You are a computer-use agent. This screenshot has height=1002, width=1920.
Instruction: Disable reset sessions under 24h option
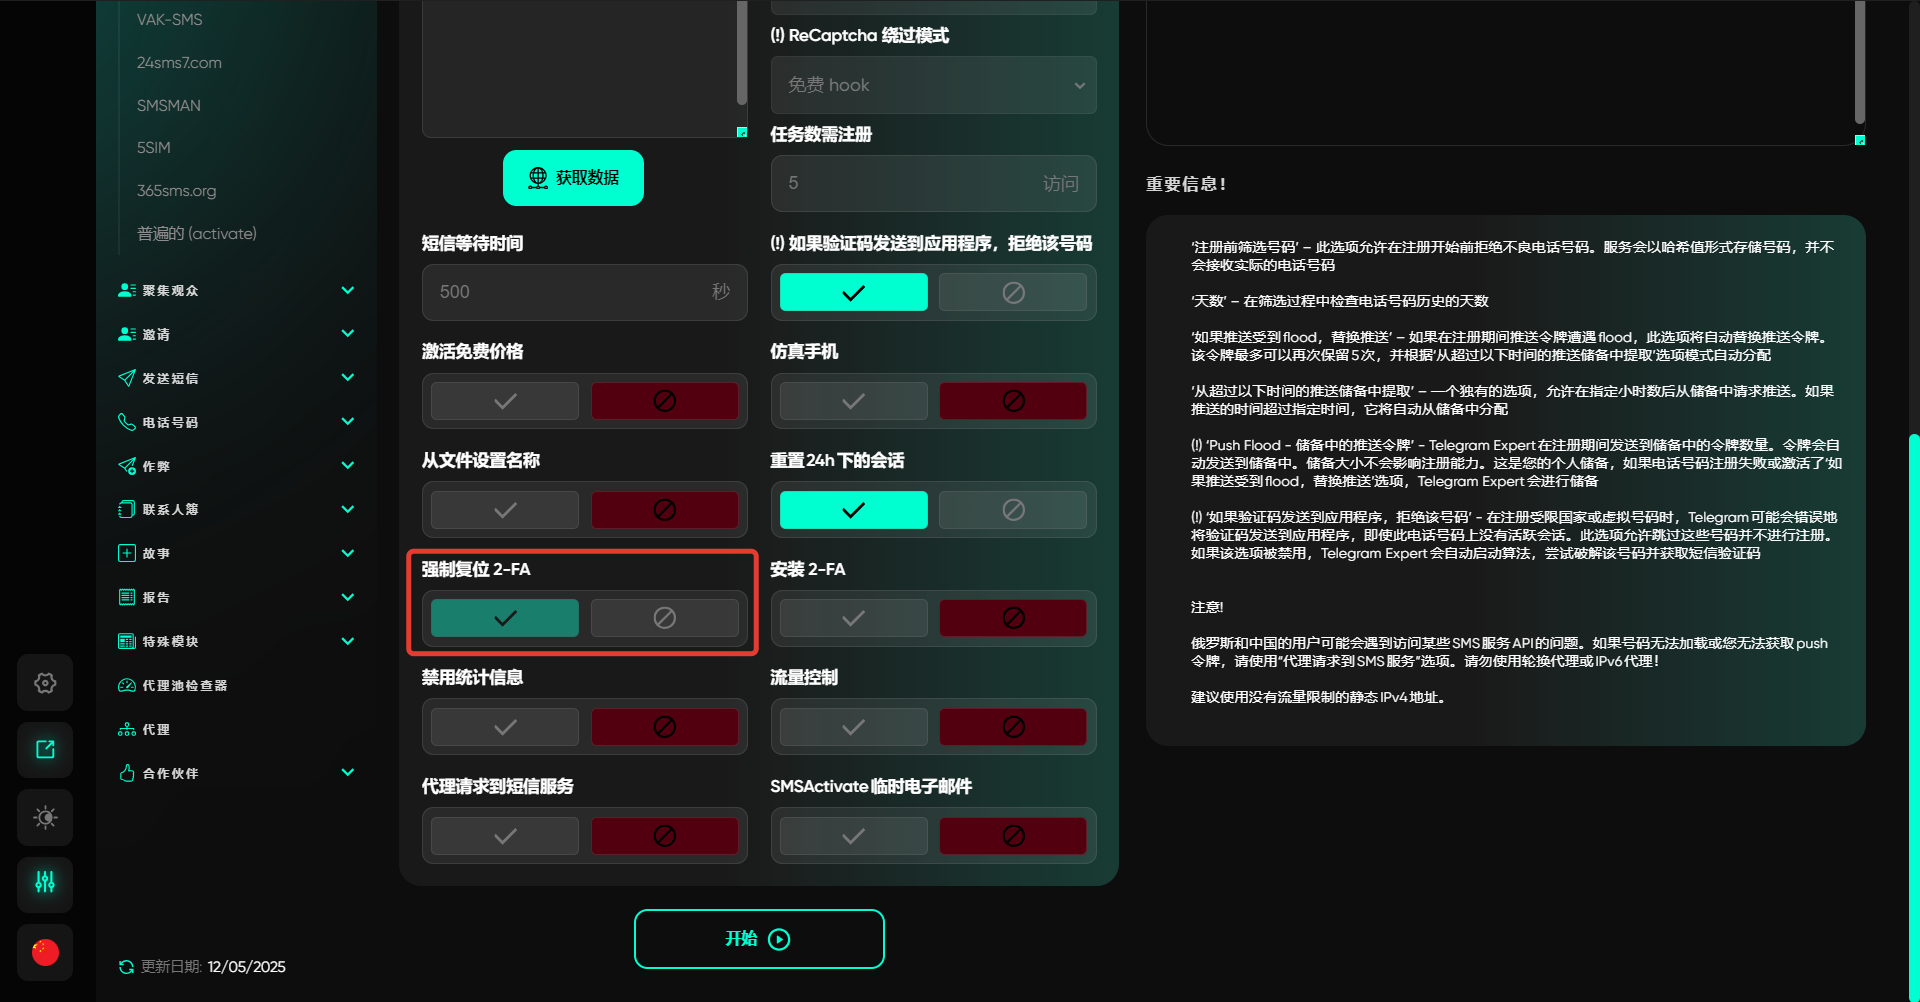pos(1012,510)
